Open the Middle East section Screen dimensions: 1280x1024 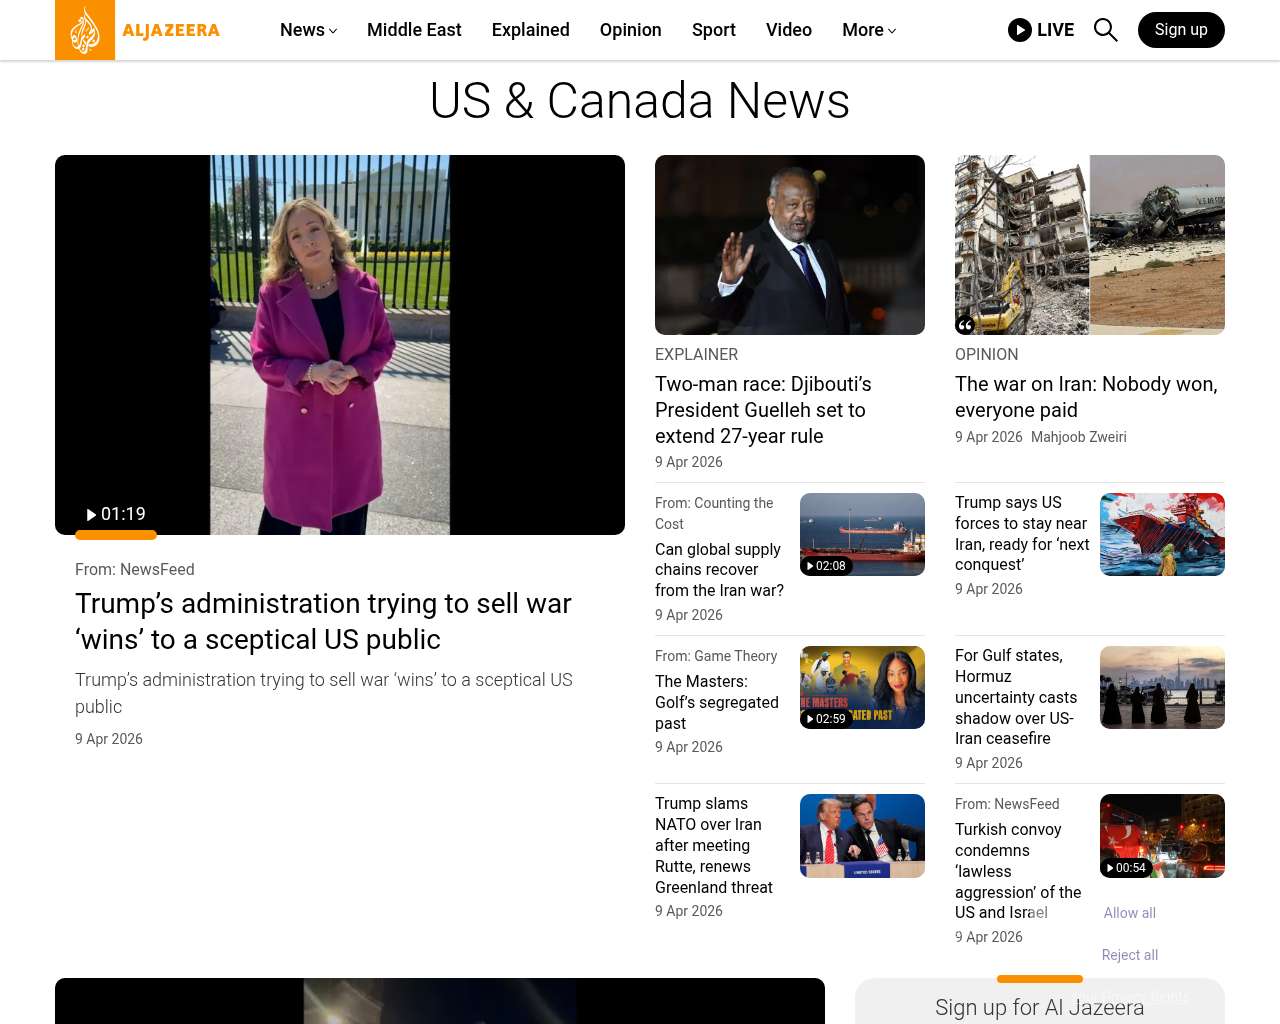pyautogui.click(x=414, y=30)
